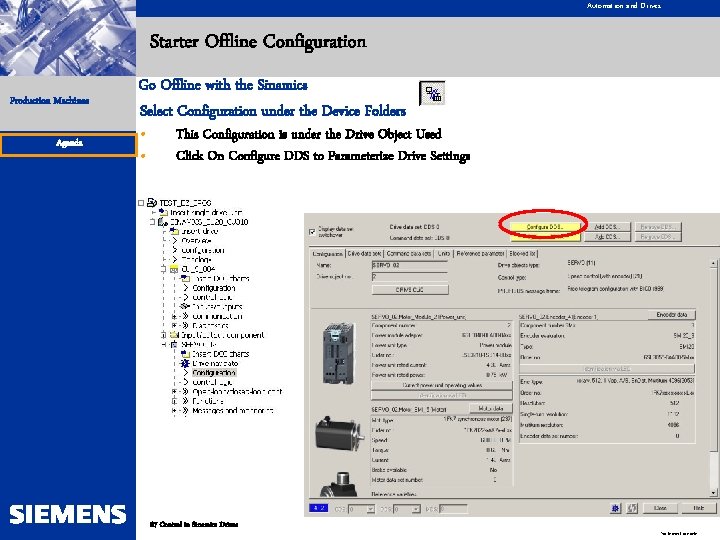Viewport: 720px width, 540px height.
Task: Open the DDS dropdown in the bottom bar
Action: [415, 509]
